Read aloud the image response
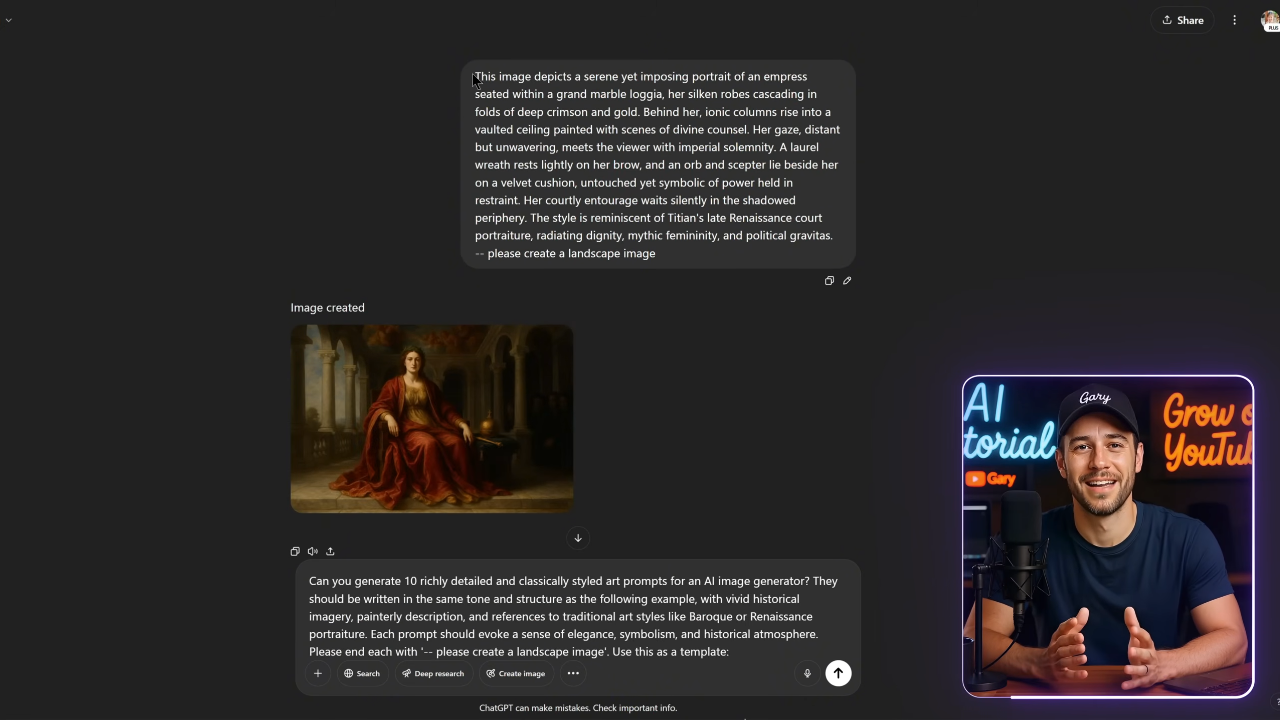 pyautogui.click(x=313, y=551)
